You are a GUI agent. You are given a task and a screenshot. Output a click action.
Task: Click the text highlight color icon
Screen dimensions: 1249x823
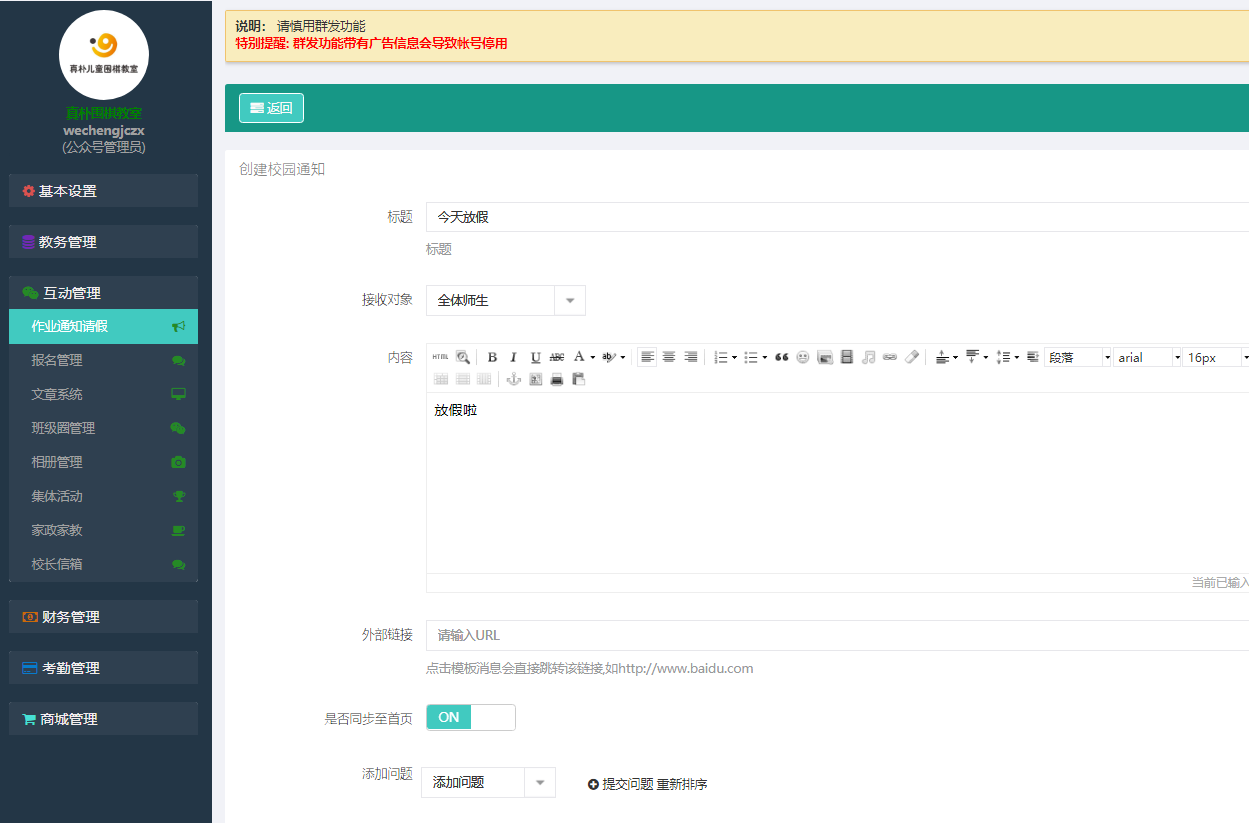click(609, 357)
